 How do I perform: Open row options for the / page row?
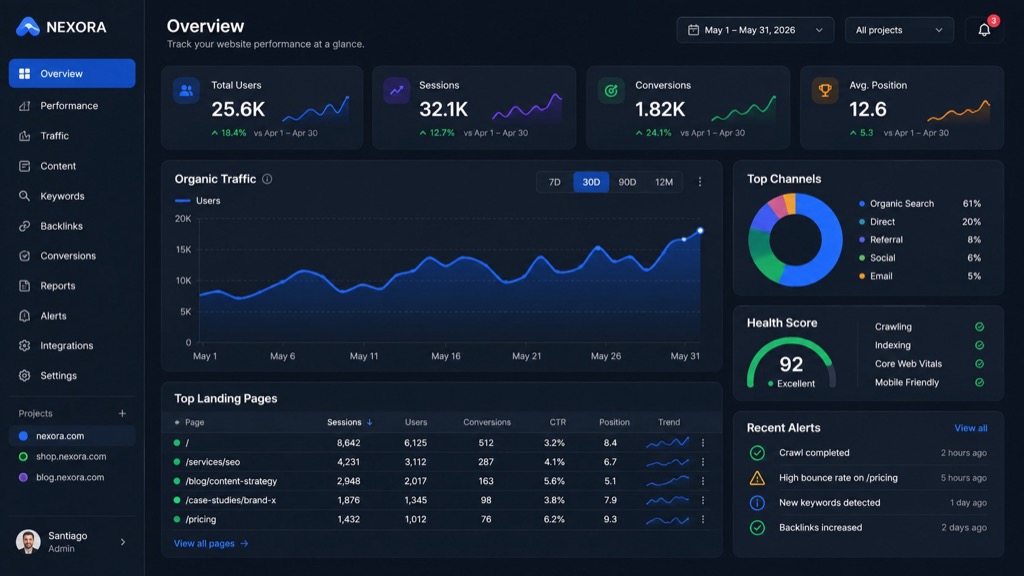[x=703, y=443]
